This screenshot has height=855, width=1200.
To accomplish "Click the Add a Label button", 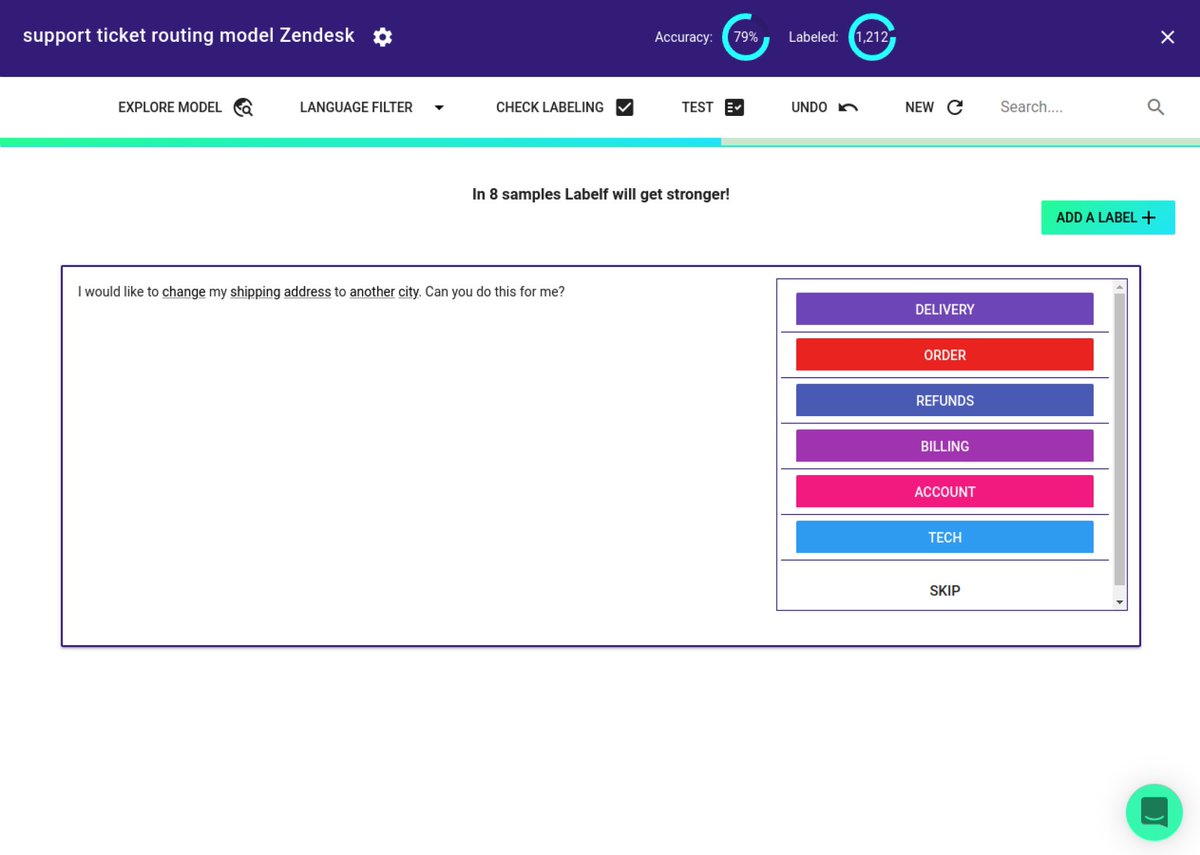I will click(1108, 218).
